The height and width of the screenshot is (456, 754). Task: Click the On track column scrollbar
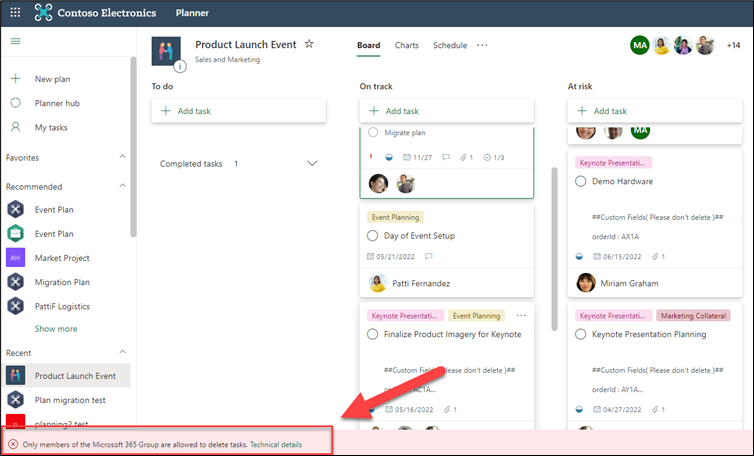[x=552, y=230]
